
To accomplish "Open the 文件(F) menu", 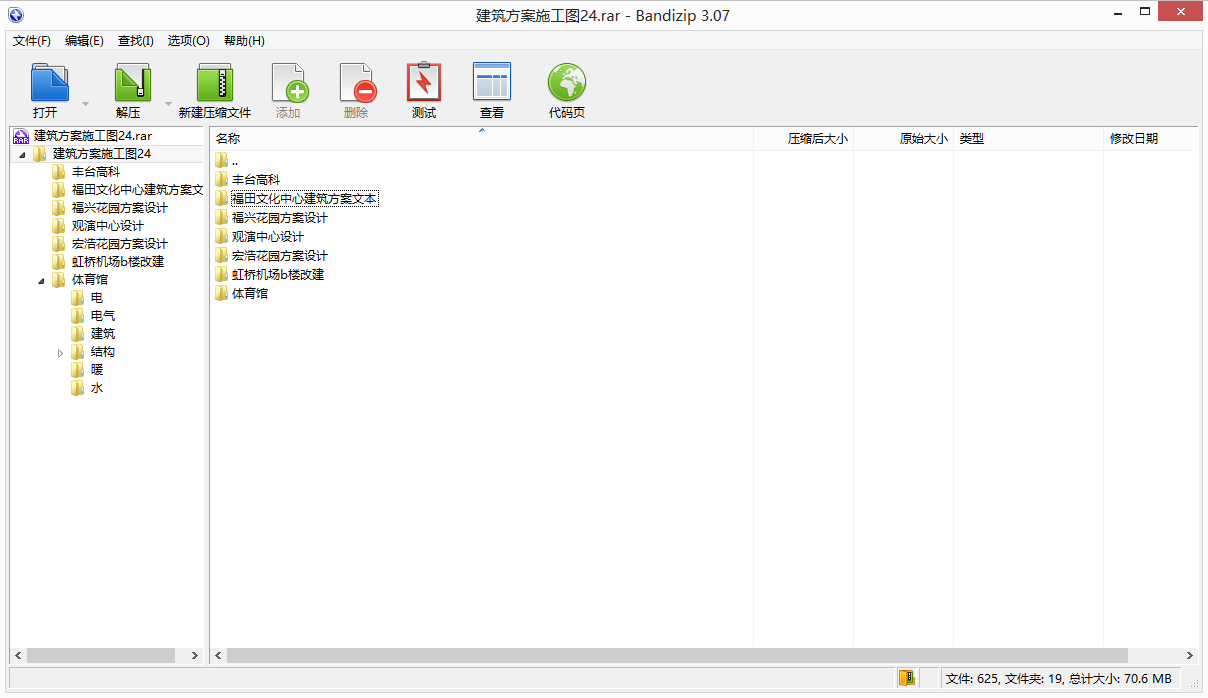I will (32, 41).
